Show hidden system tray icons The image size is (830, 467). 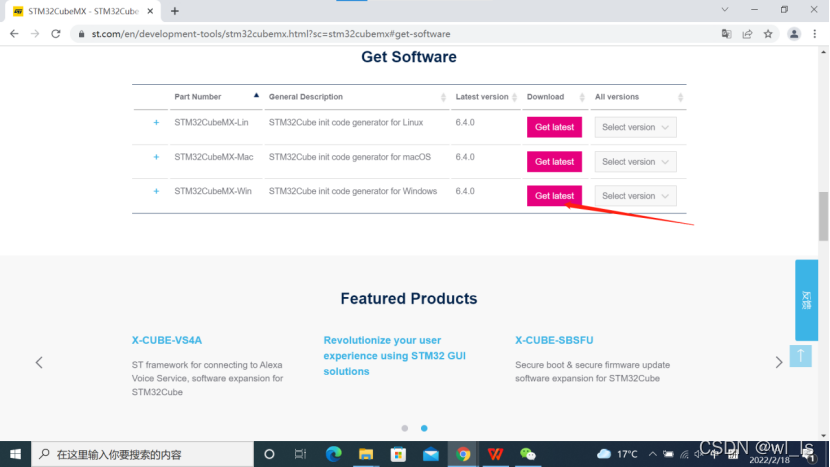[652, 454]
